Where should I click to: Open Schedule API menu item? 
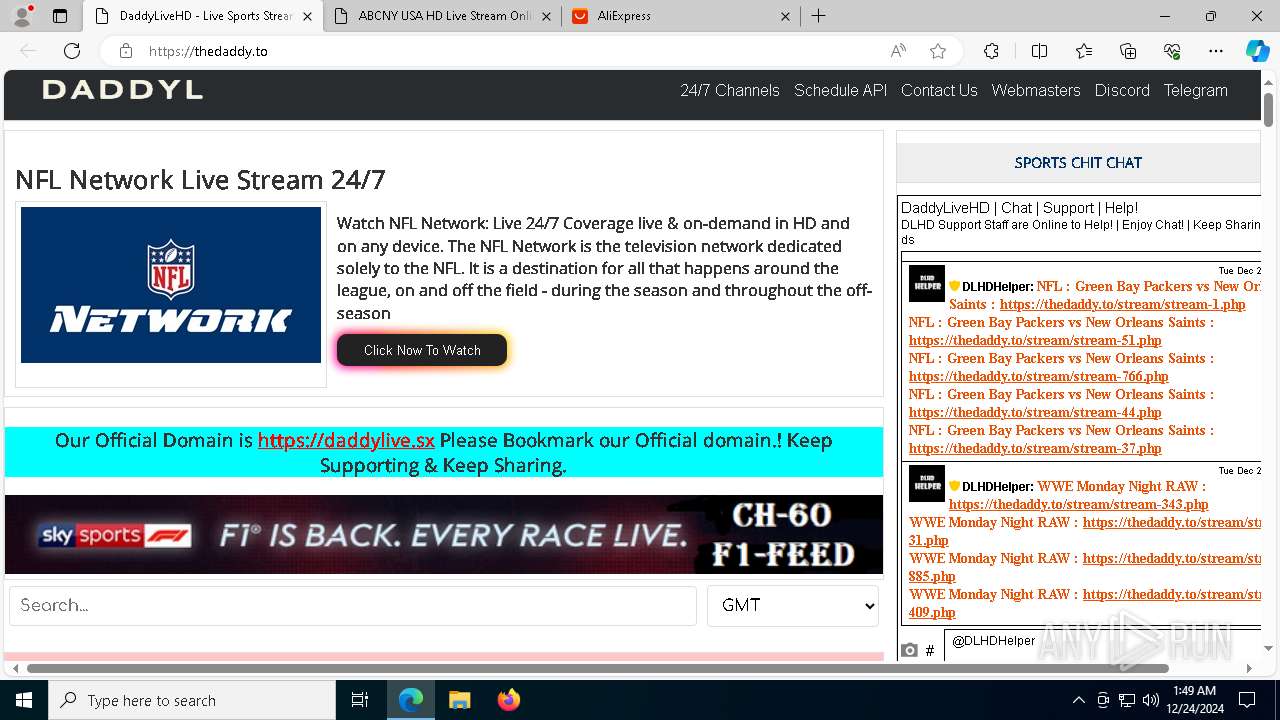tap(840, 90)
